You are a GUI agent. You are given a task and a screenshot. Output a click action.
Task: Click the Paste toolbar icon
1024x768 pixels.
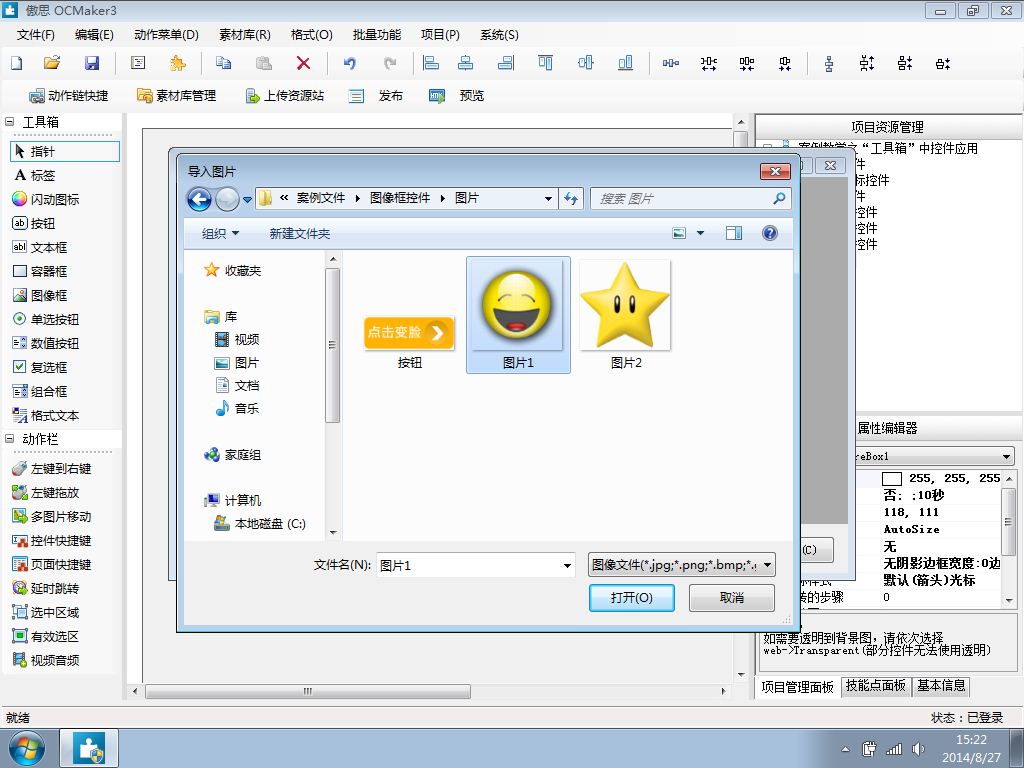tap(264, 63)
